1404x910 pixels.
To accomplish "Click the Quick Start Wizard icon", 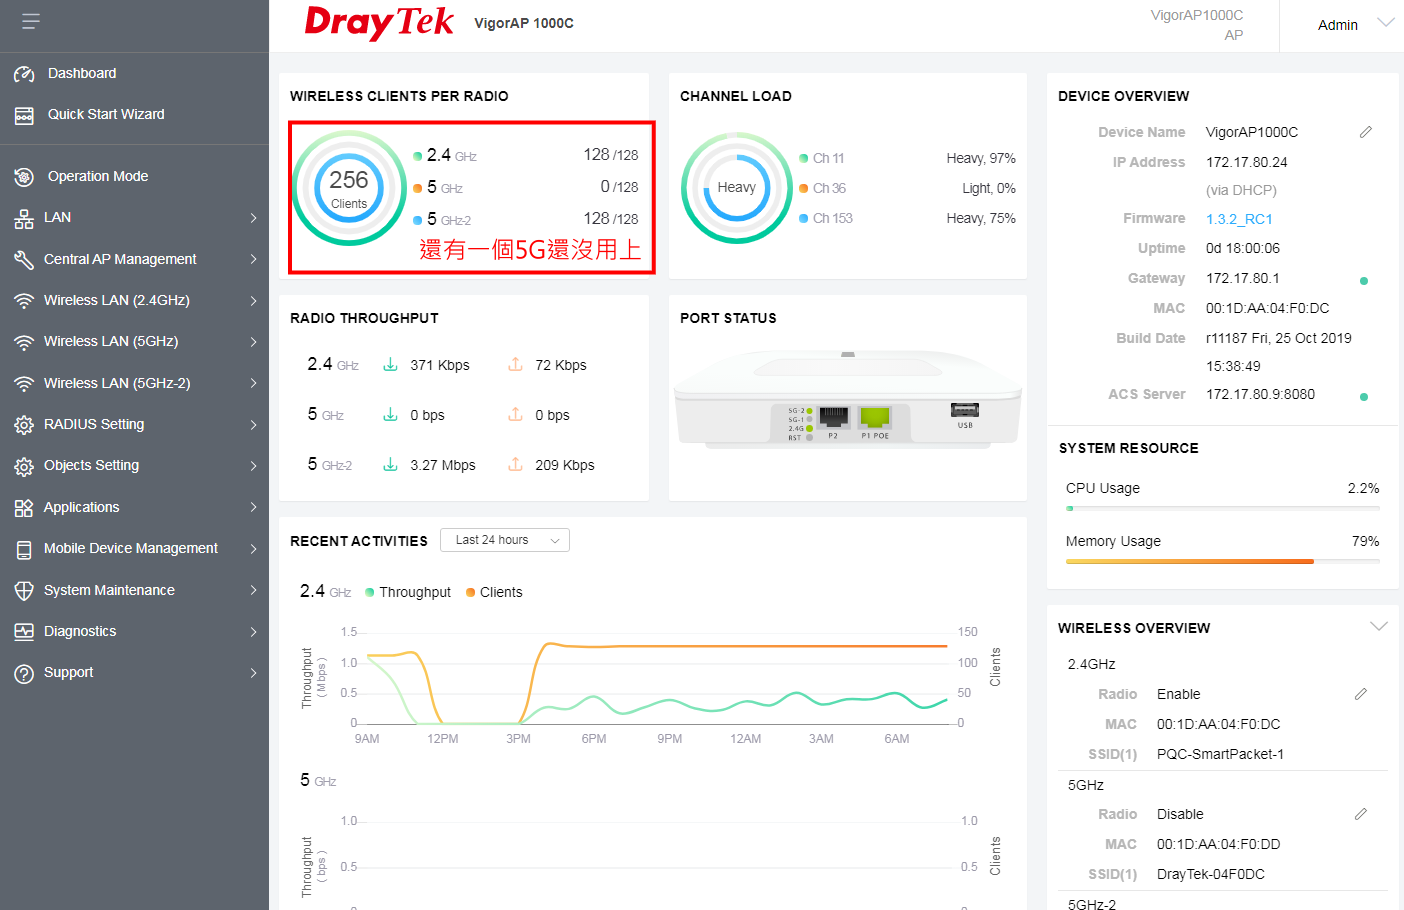I will (24, 116).
